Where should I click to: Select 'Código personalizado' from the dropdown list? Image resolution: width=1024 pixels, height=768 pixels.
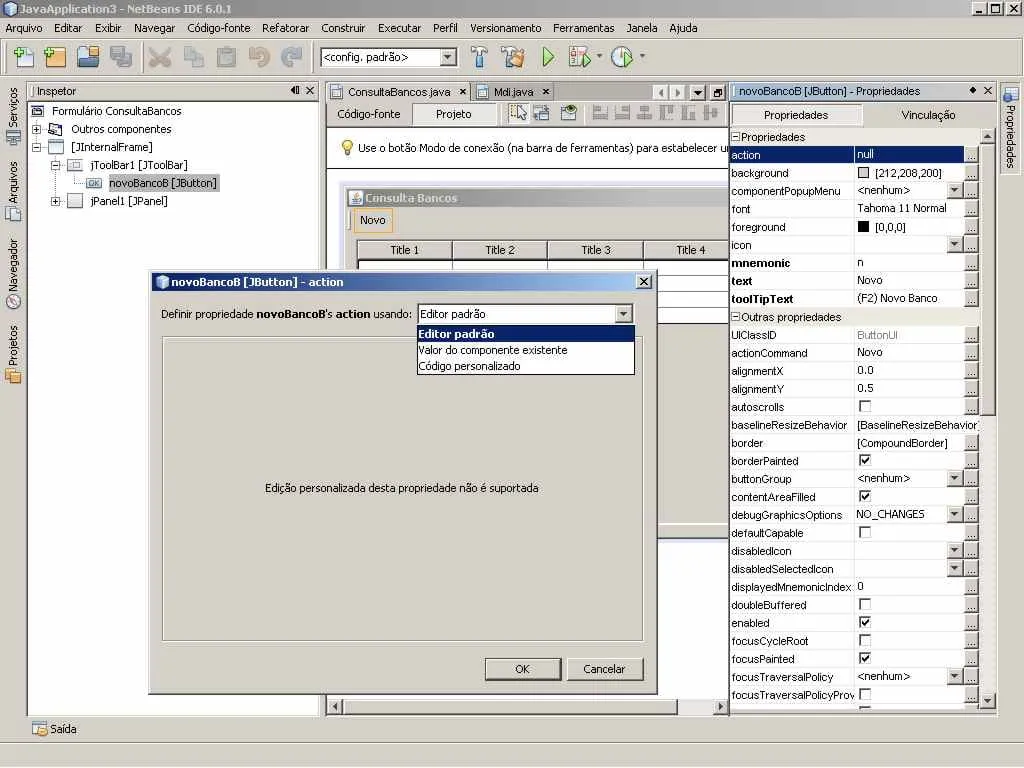pyautogui.click(x=469, y=366)
